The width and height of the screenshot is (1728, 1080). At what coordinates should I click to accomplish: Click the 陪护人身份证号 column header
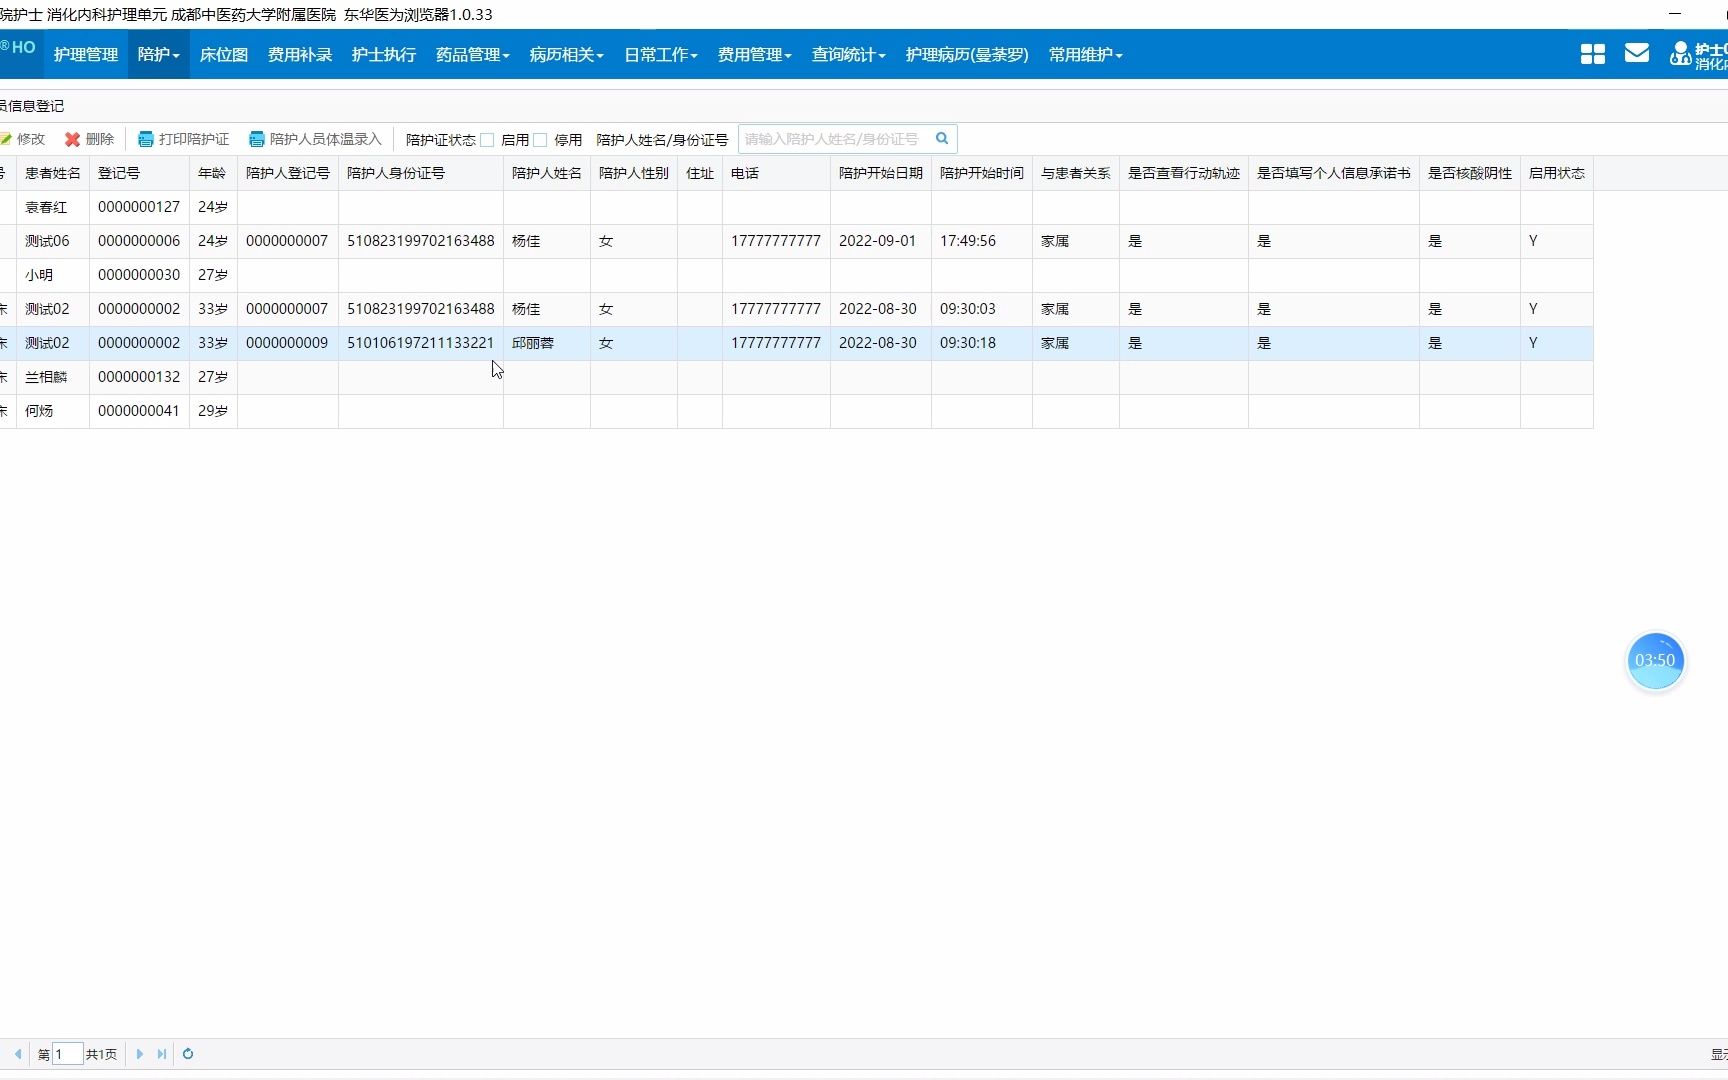(421, 173)
